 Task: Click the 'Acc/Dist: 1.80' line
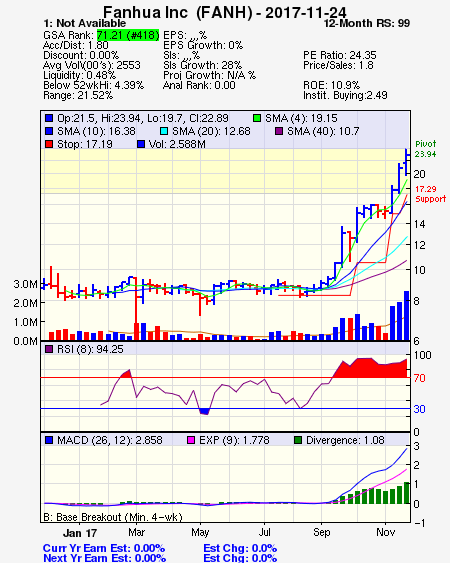click(x=75, y=45)
